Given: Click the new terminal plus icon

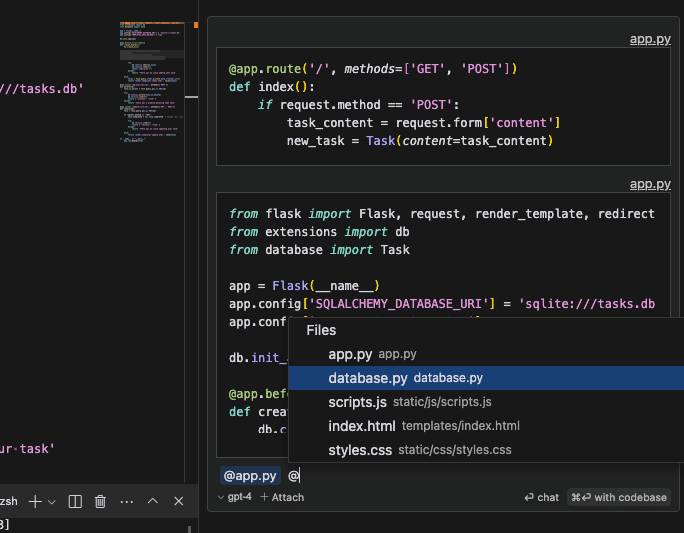Looking at the screenshot, I should click(35, 501).
